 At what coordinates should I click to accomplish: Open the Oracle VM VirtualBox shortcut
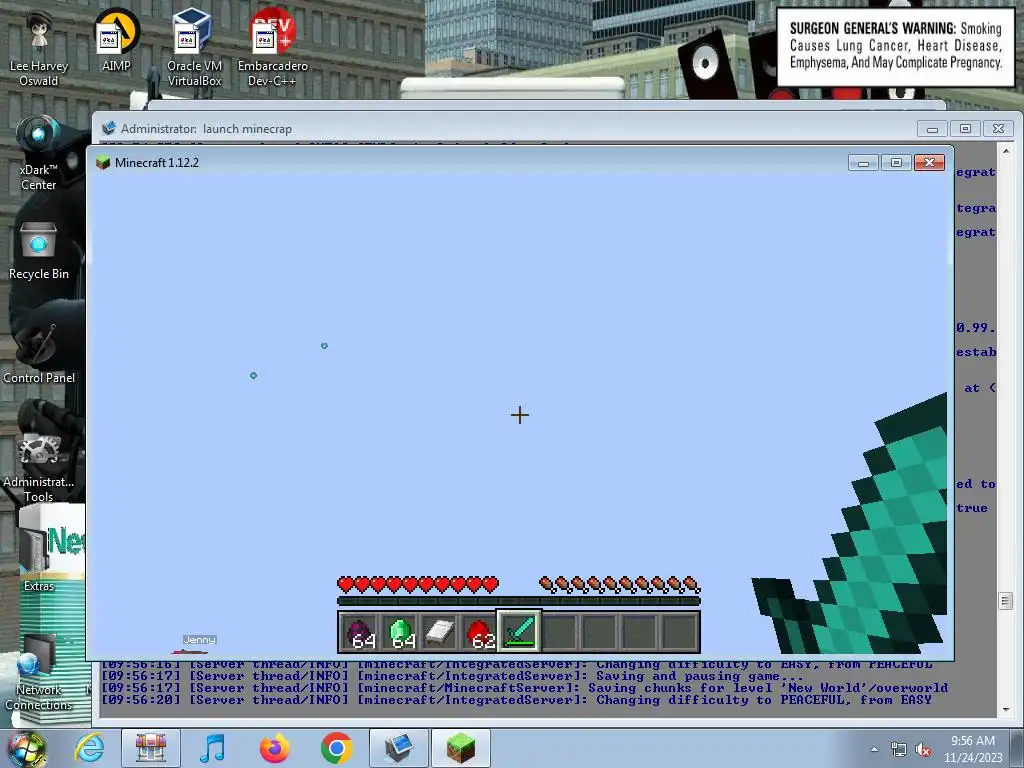(194, 47)
